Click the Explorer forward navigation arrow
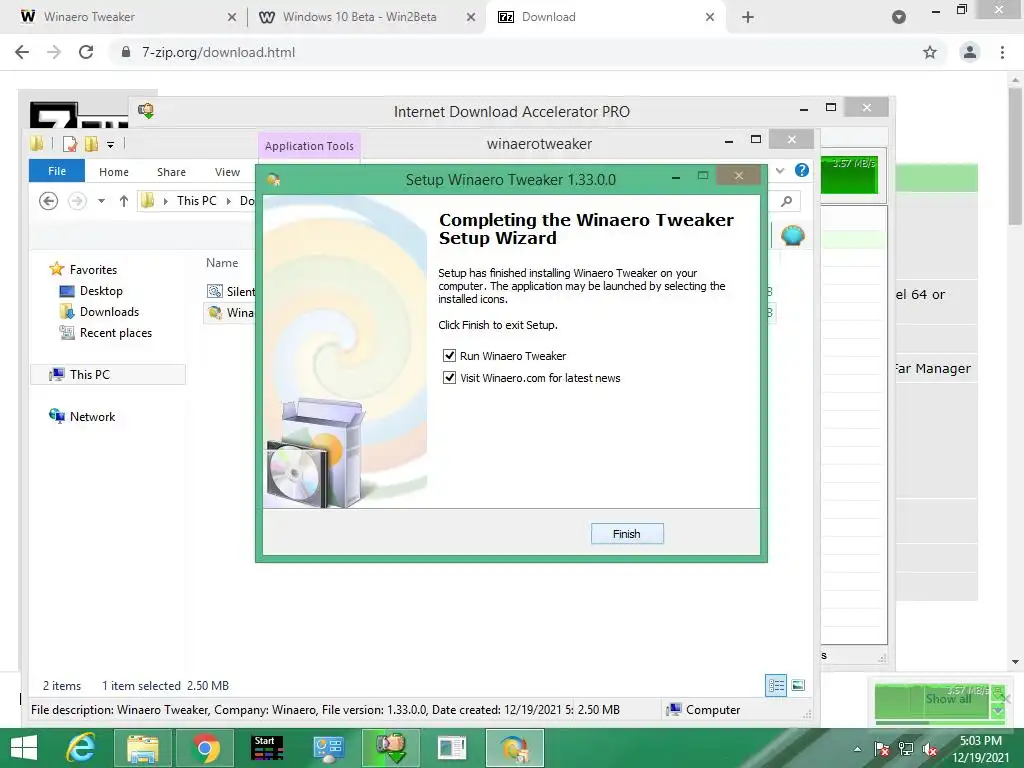This screenshot has height=768, width=1024. click(77, 200)
